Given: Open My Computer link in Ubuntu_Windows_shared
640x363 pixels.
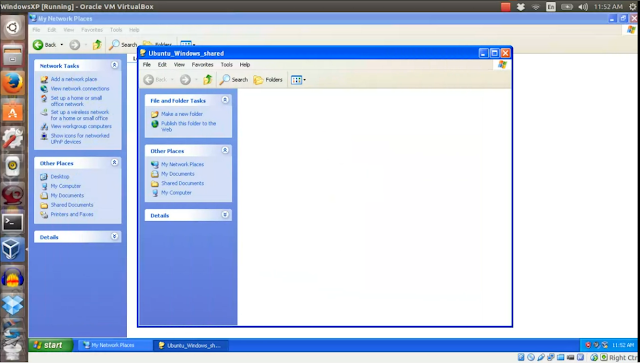Looking at the screenshot, I should pyautogui.click(x=176, y=193).
